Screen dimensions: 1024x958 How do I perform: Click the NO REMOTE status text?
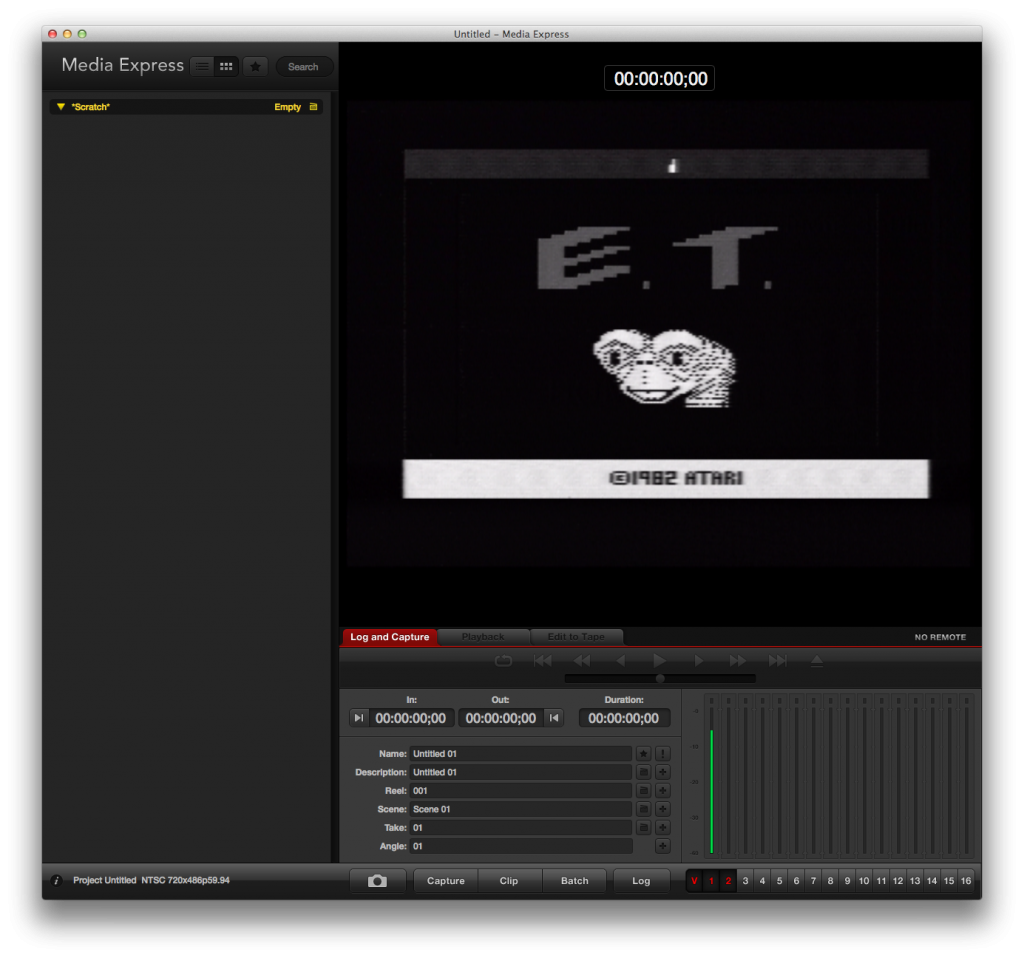tap(940, 637)
